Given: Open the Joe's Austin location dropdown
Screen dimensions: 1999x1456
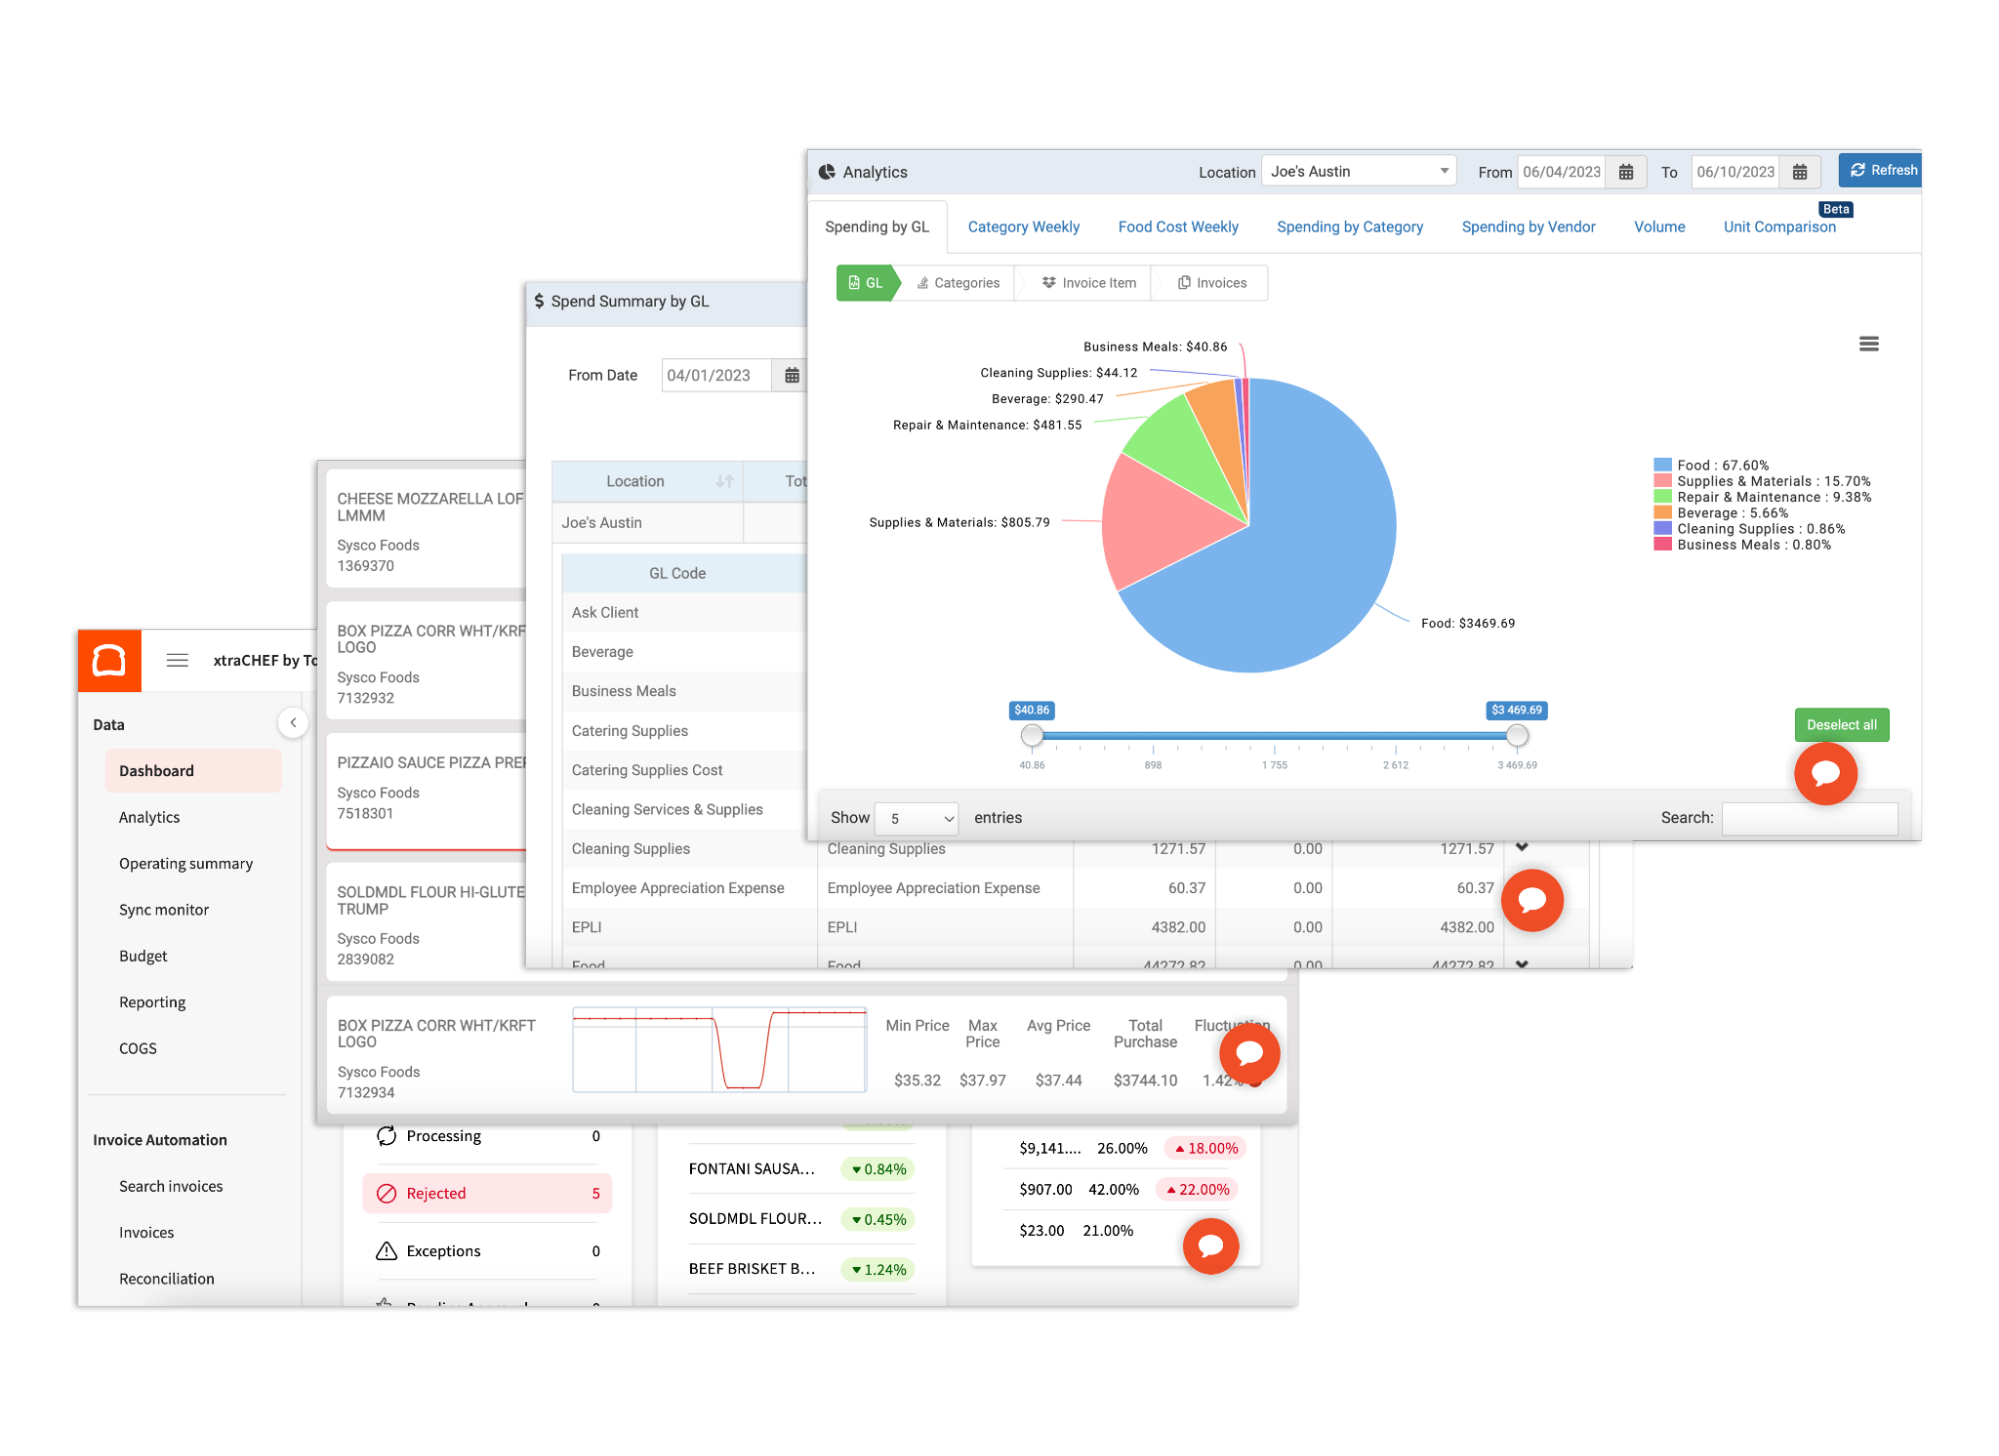Looking at the screenshot, I should click(1357, 170).
